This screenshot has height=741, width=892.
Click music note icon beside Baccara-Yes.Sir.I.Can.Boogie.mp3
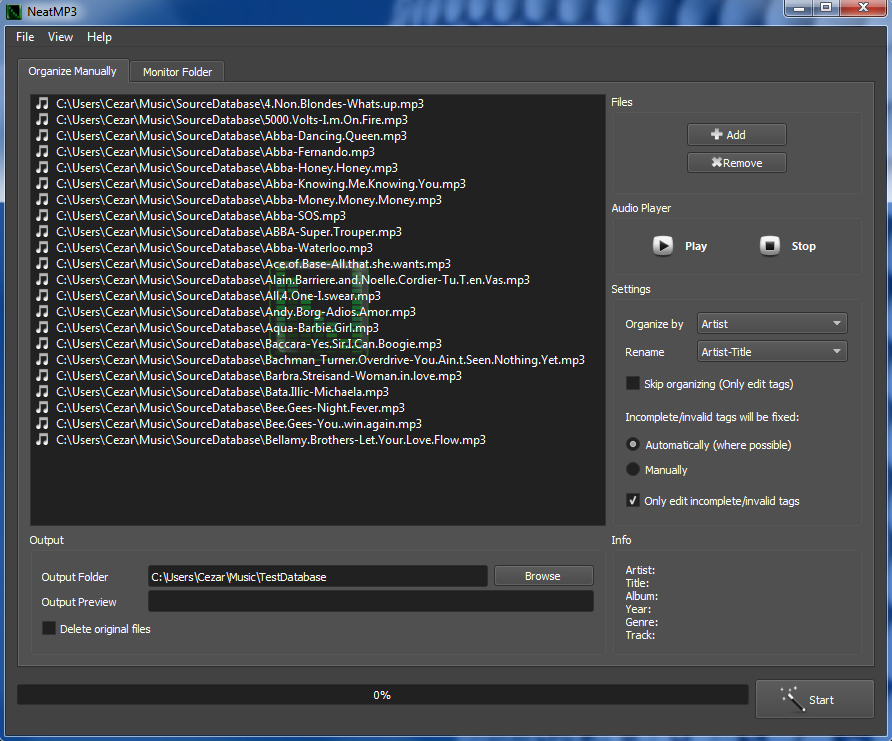(x=42, y=343)
